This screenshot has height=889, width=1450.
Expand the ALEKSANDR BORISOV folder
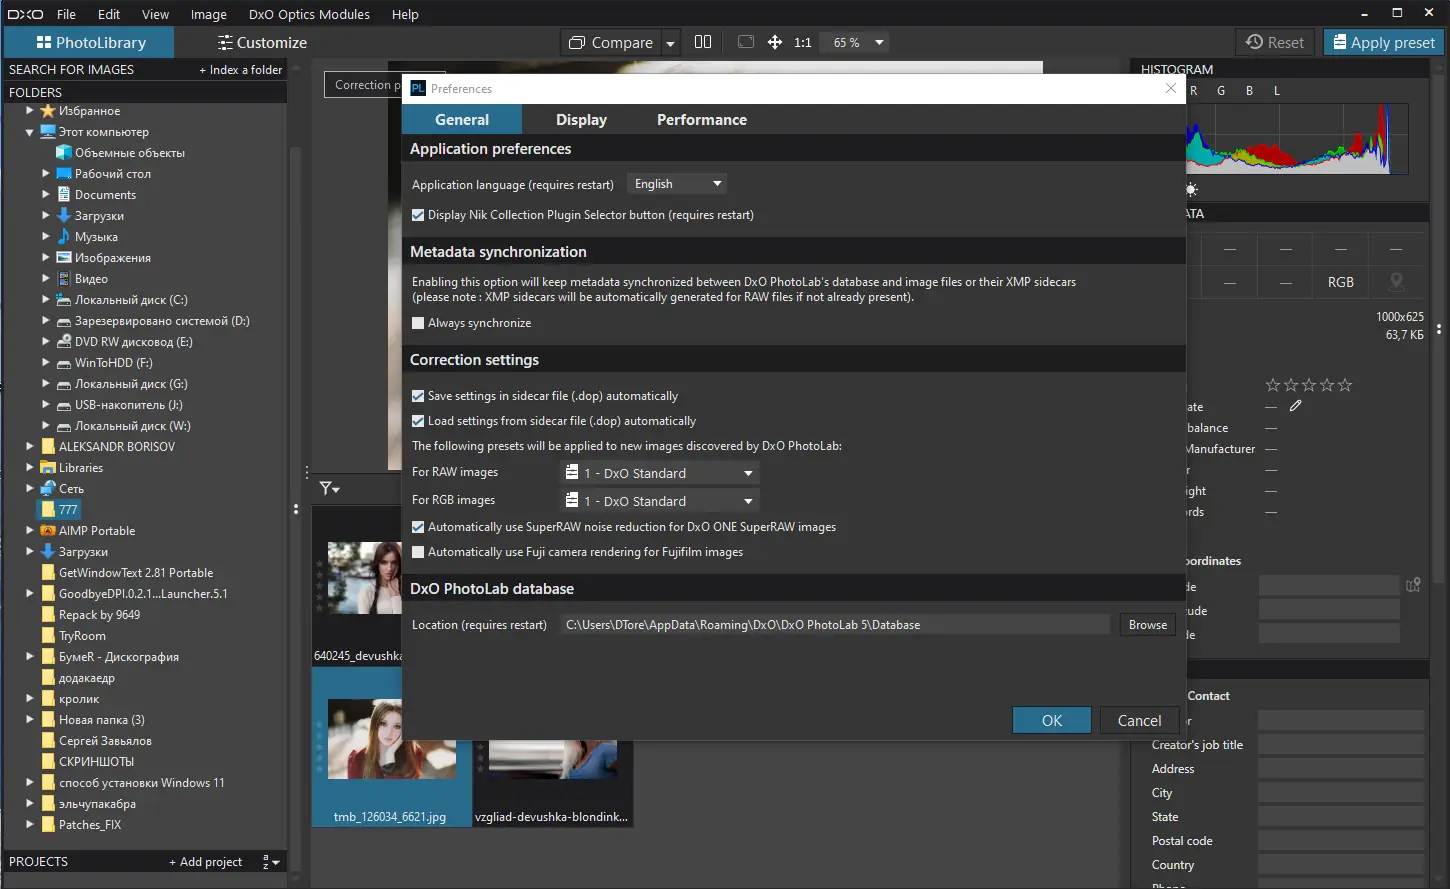point(30,447)
